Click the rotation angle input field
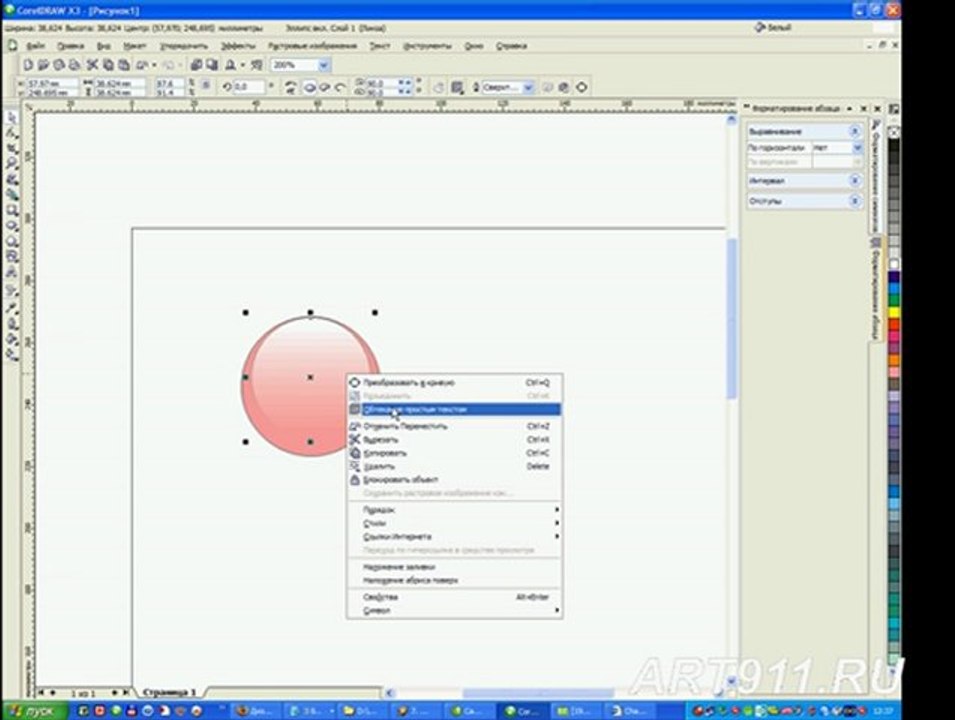 click(248, 87)
